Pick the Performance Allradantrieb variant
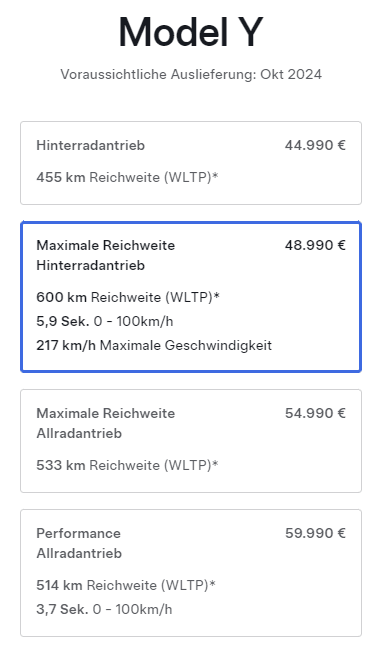Screen dimensions: 376x647 click(191, 573)
